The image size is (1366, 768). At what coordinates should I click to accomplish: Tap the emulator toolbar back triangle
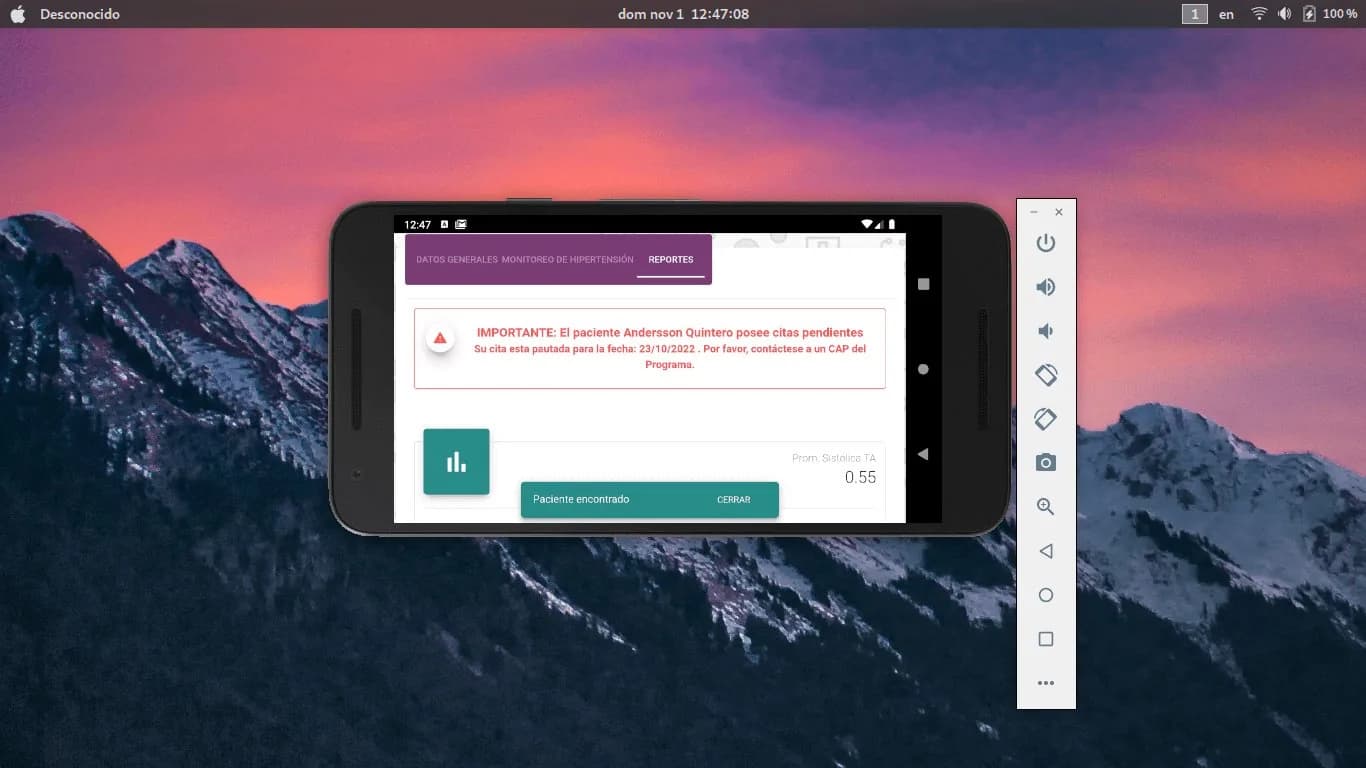coord(1046,551)
